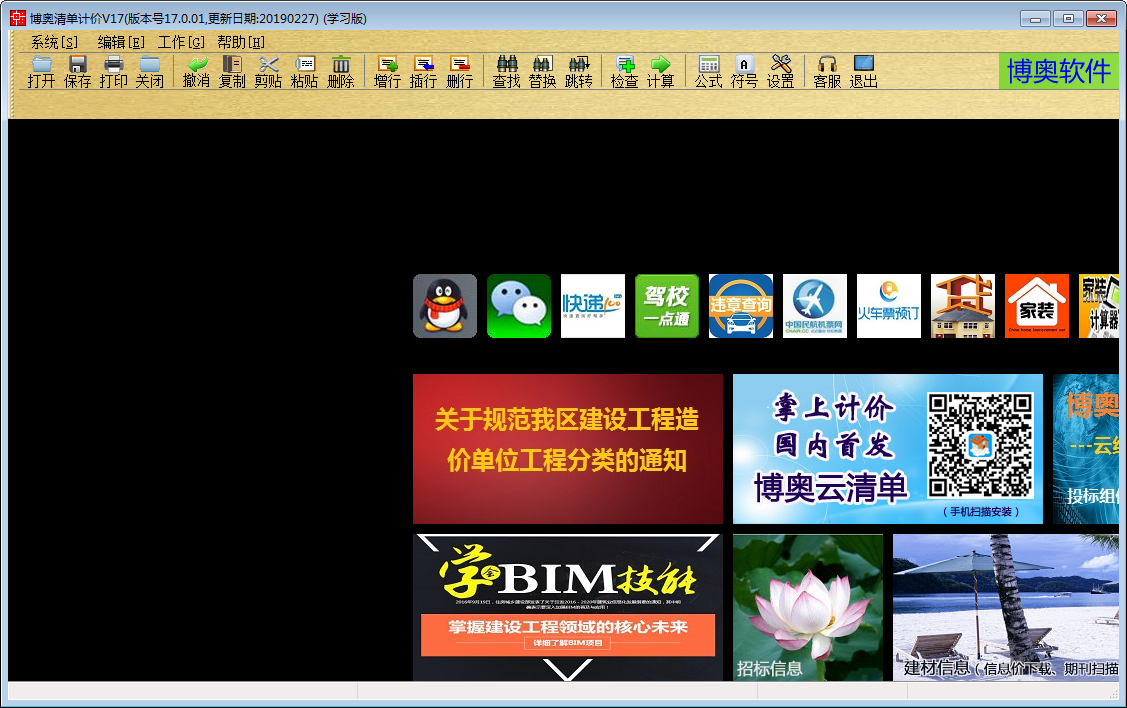Click the 复制 (Copy) toolbar icon
The width and height of the screenshot is (1127, 708).
click(232, 72)
